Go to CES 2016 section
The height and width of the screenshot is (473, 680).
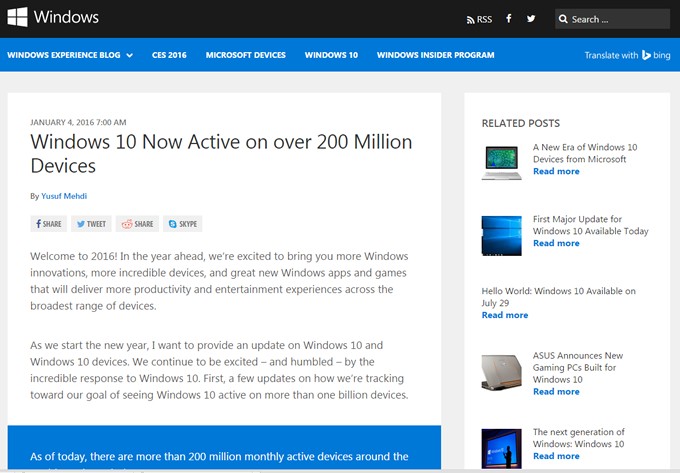(x=169, y=55)
